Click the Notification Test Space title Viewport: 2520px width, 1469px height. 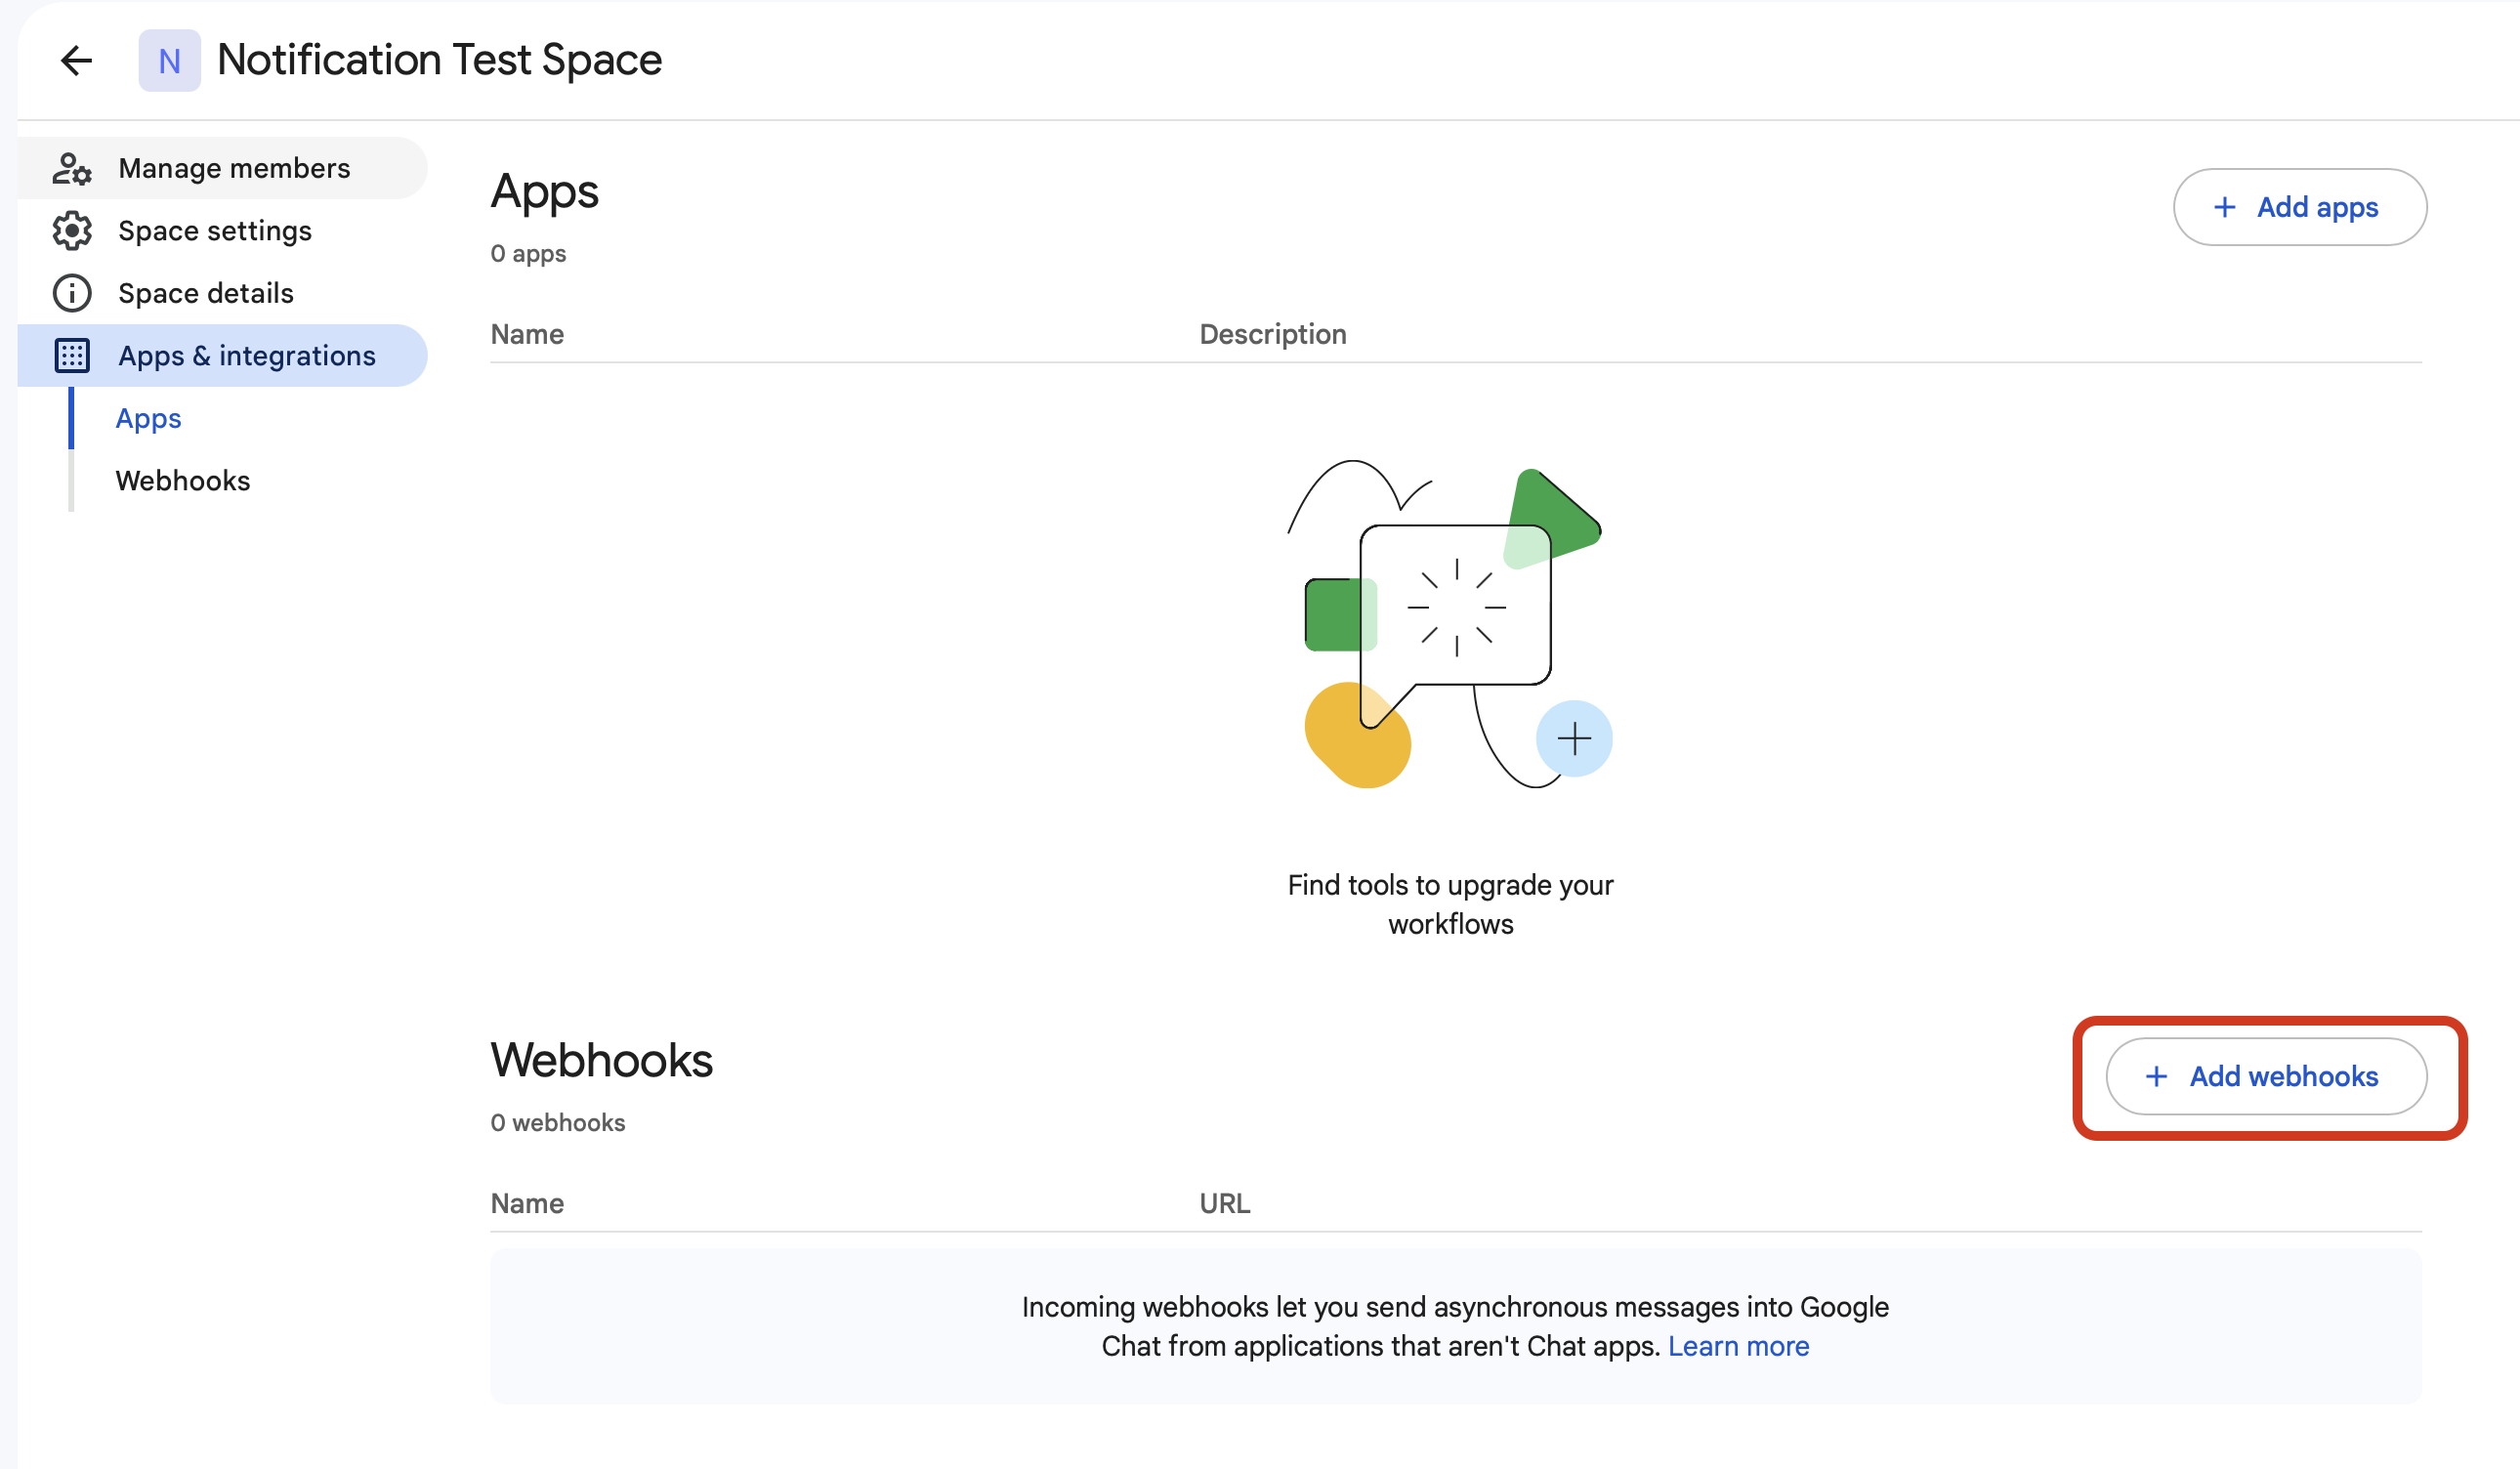[x=439, y=61]
